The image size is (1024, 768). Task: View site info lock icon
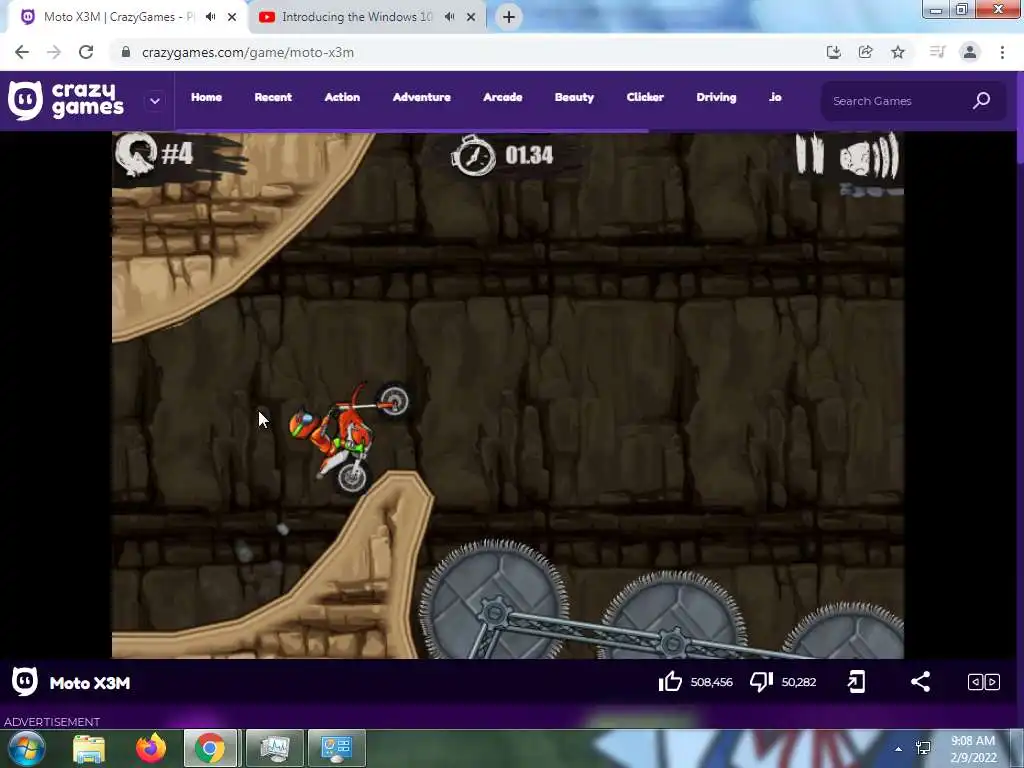[x=126, y=52]
